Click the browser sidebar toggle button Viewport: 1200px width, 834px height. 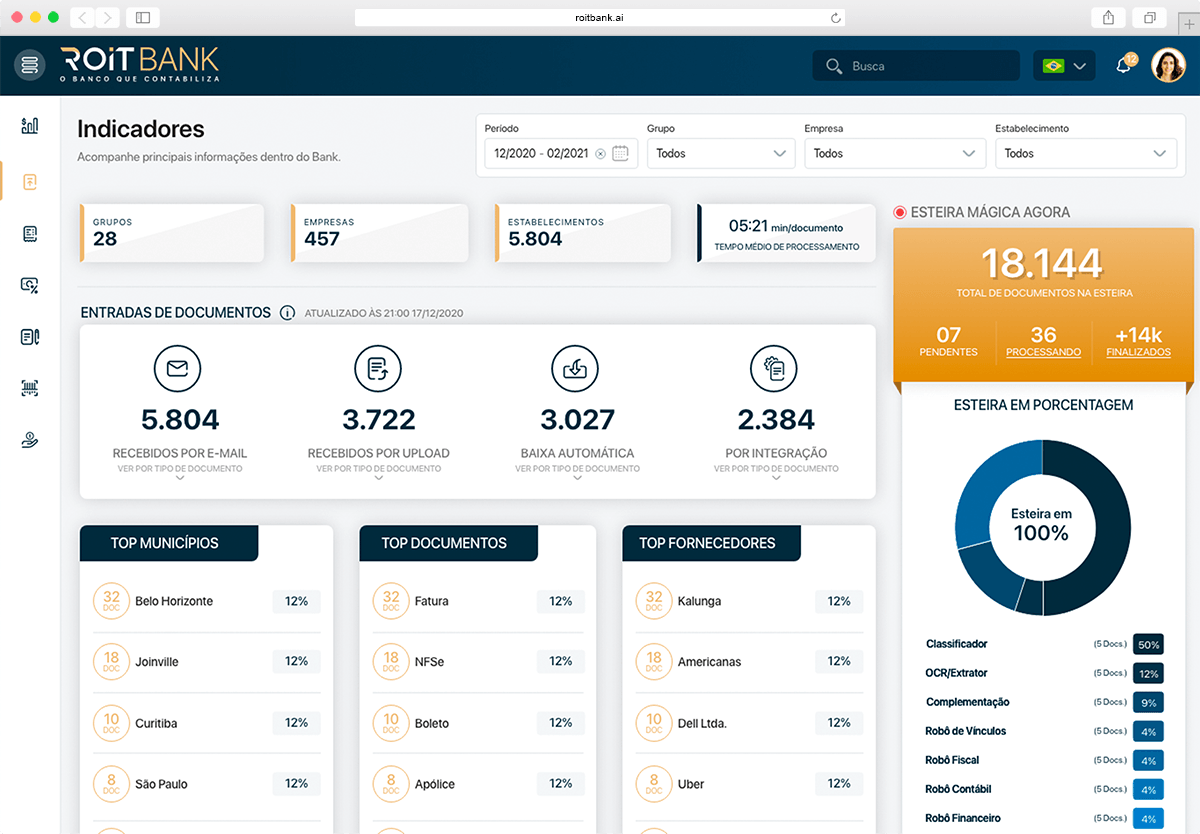[x=143, y=18]
